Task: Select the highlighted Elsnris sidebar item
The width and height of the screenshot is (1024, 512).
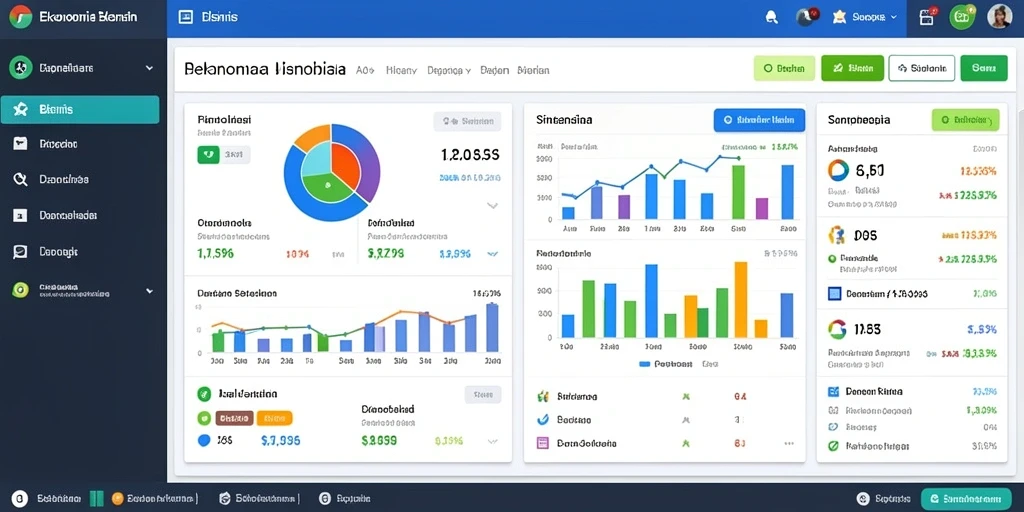Action: 80,110
